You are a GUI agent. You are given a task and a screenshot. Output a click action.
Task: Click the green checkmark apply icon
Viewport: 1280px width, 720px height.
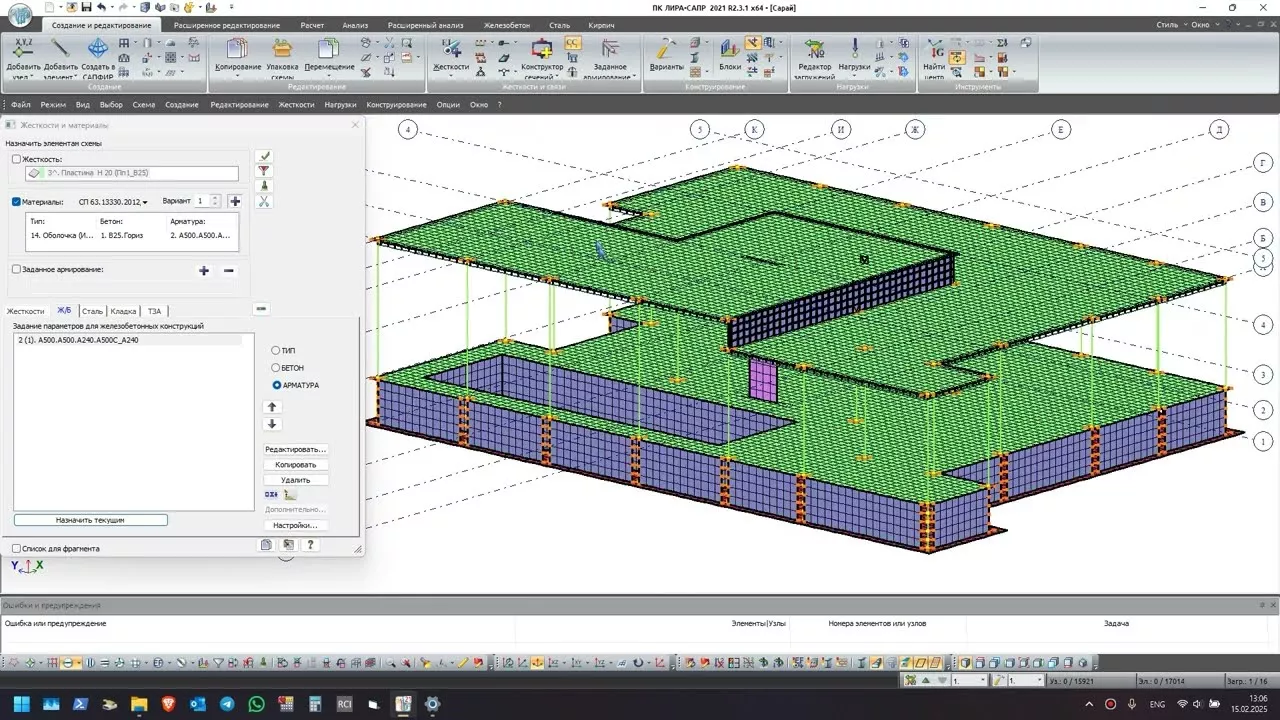coord(264,156)
